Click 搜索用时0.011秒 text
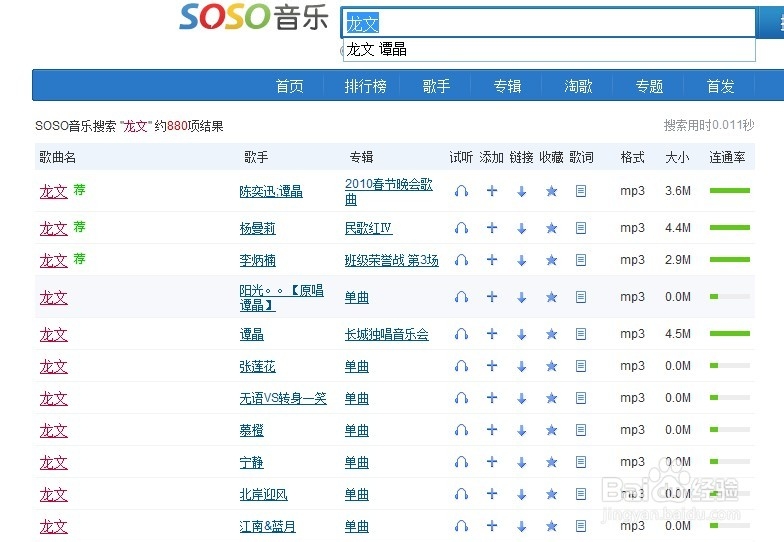The height and width of the screenshot is (542, 784). click(x=708, y=125)
